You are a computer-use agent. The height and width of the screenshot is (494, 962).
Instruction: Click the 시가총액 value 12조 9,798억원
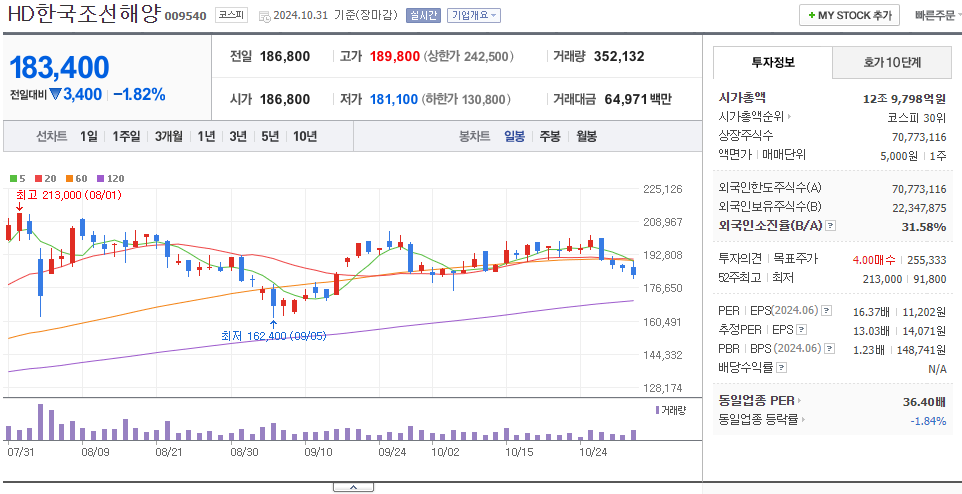pyautogui.click(x=904, y=98)
